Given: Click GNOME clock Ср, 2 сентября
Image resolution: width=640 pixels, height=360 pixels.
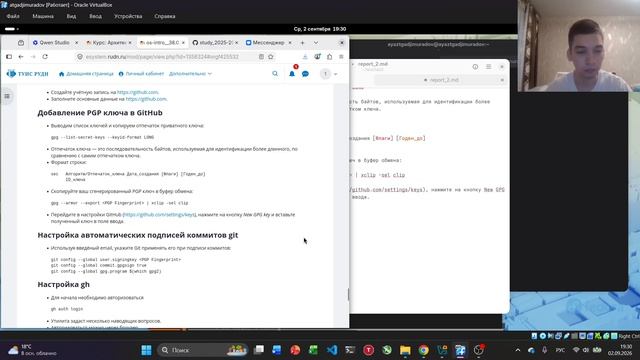Looking at the screenshot, I should pos(320,29).
